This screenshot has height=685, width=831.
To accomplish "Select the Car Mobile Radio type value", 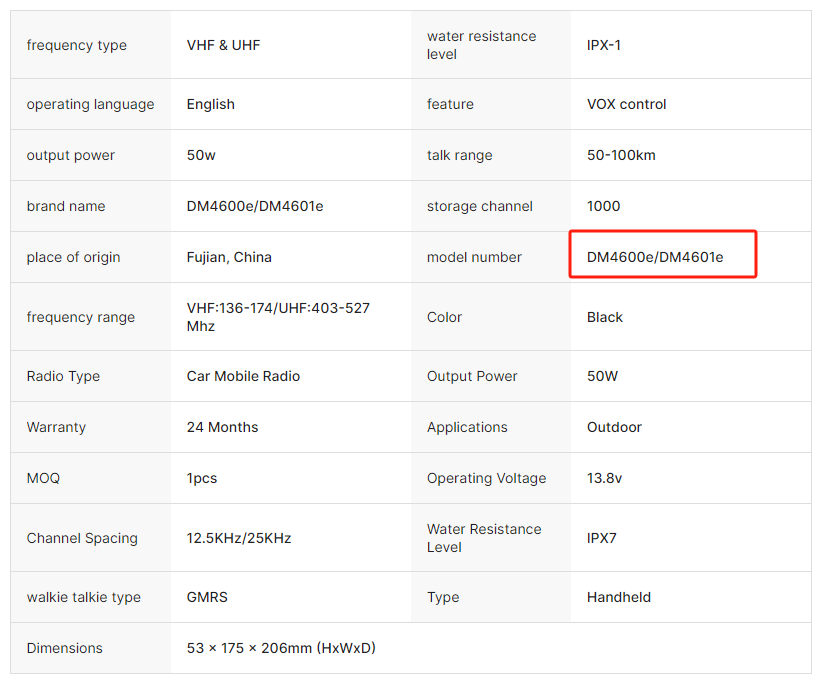I will (243, 376).
